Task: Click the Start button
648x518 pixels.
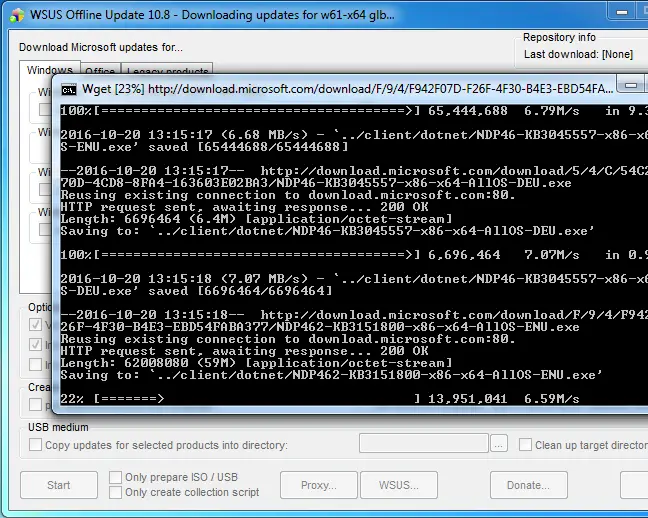Action: (x=59, y=485)
